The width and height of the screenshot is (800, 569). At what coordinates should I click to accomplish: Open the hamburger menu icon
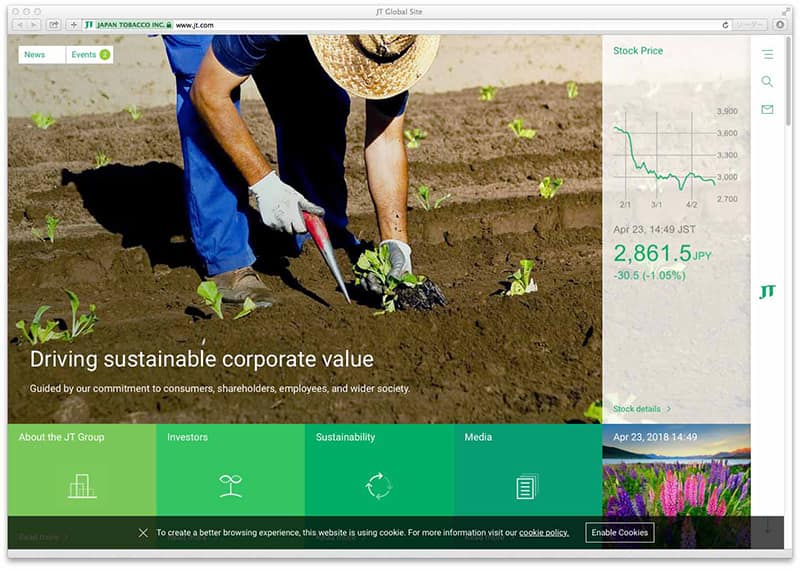point(767,54)
